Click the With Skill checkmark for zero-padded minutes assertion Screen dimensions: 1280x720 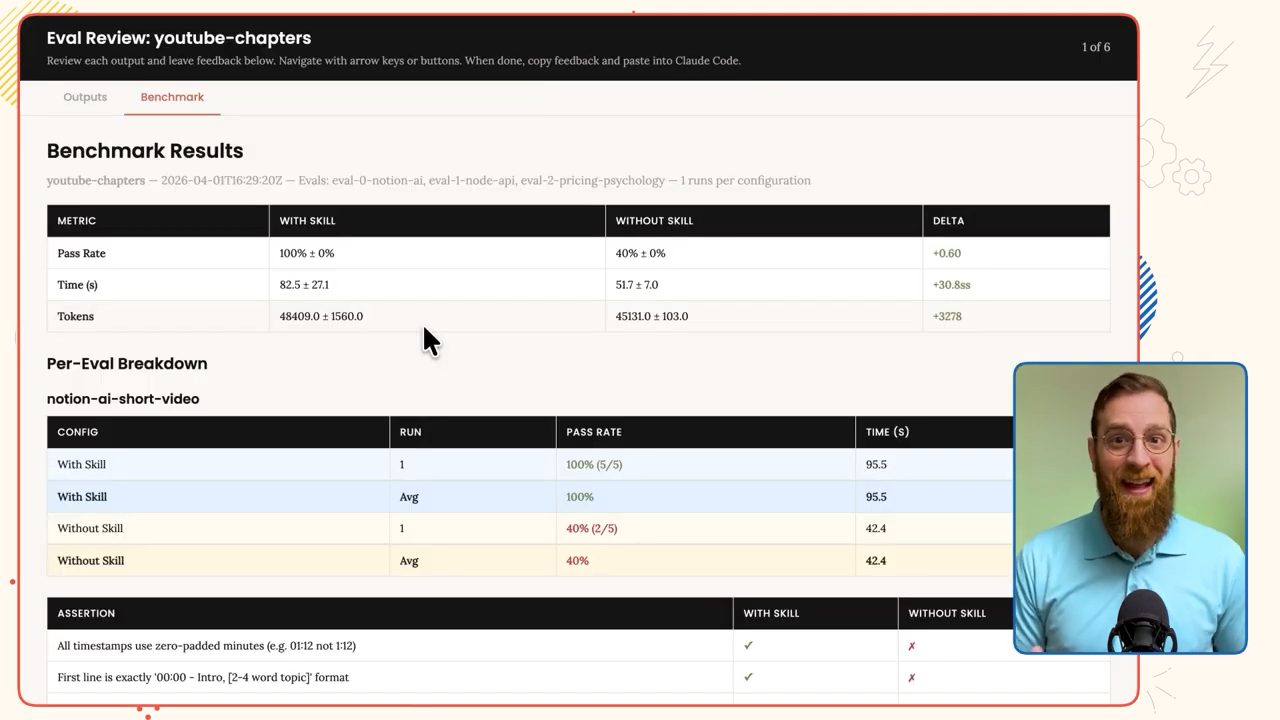click(x=748, y=645)
